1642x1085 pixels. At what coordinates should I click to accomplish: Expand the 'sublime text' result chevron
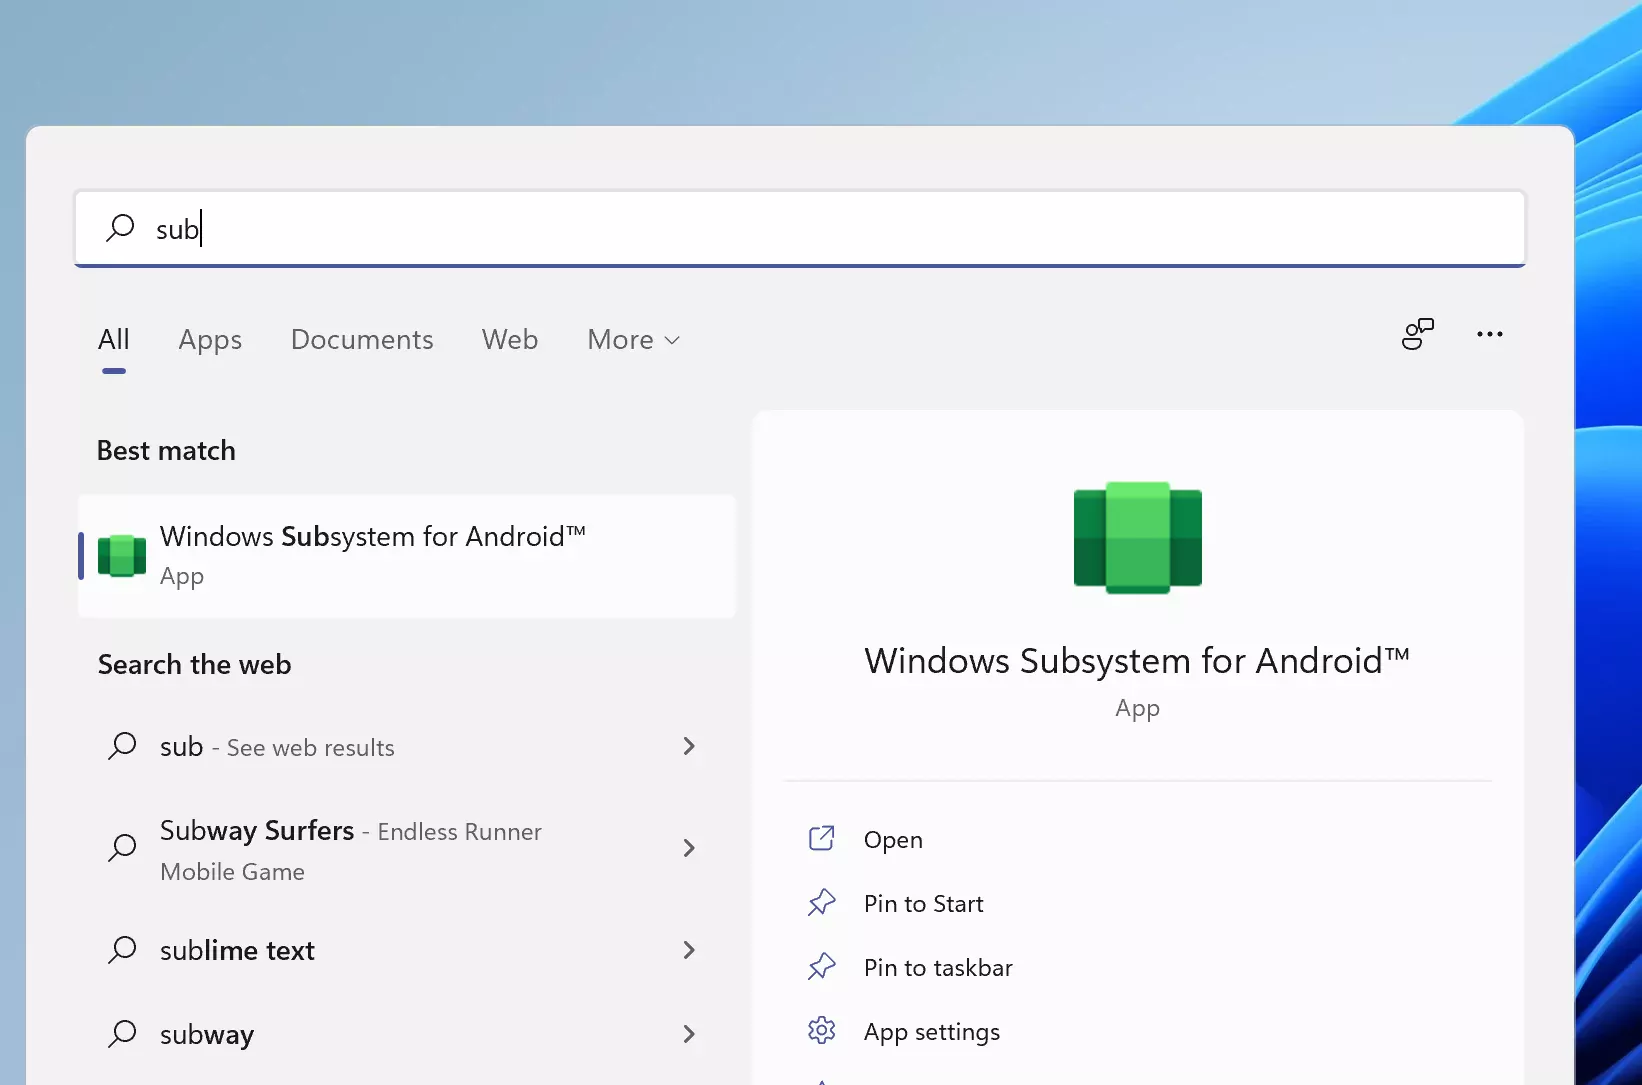[688, 950]
